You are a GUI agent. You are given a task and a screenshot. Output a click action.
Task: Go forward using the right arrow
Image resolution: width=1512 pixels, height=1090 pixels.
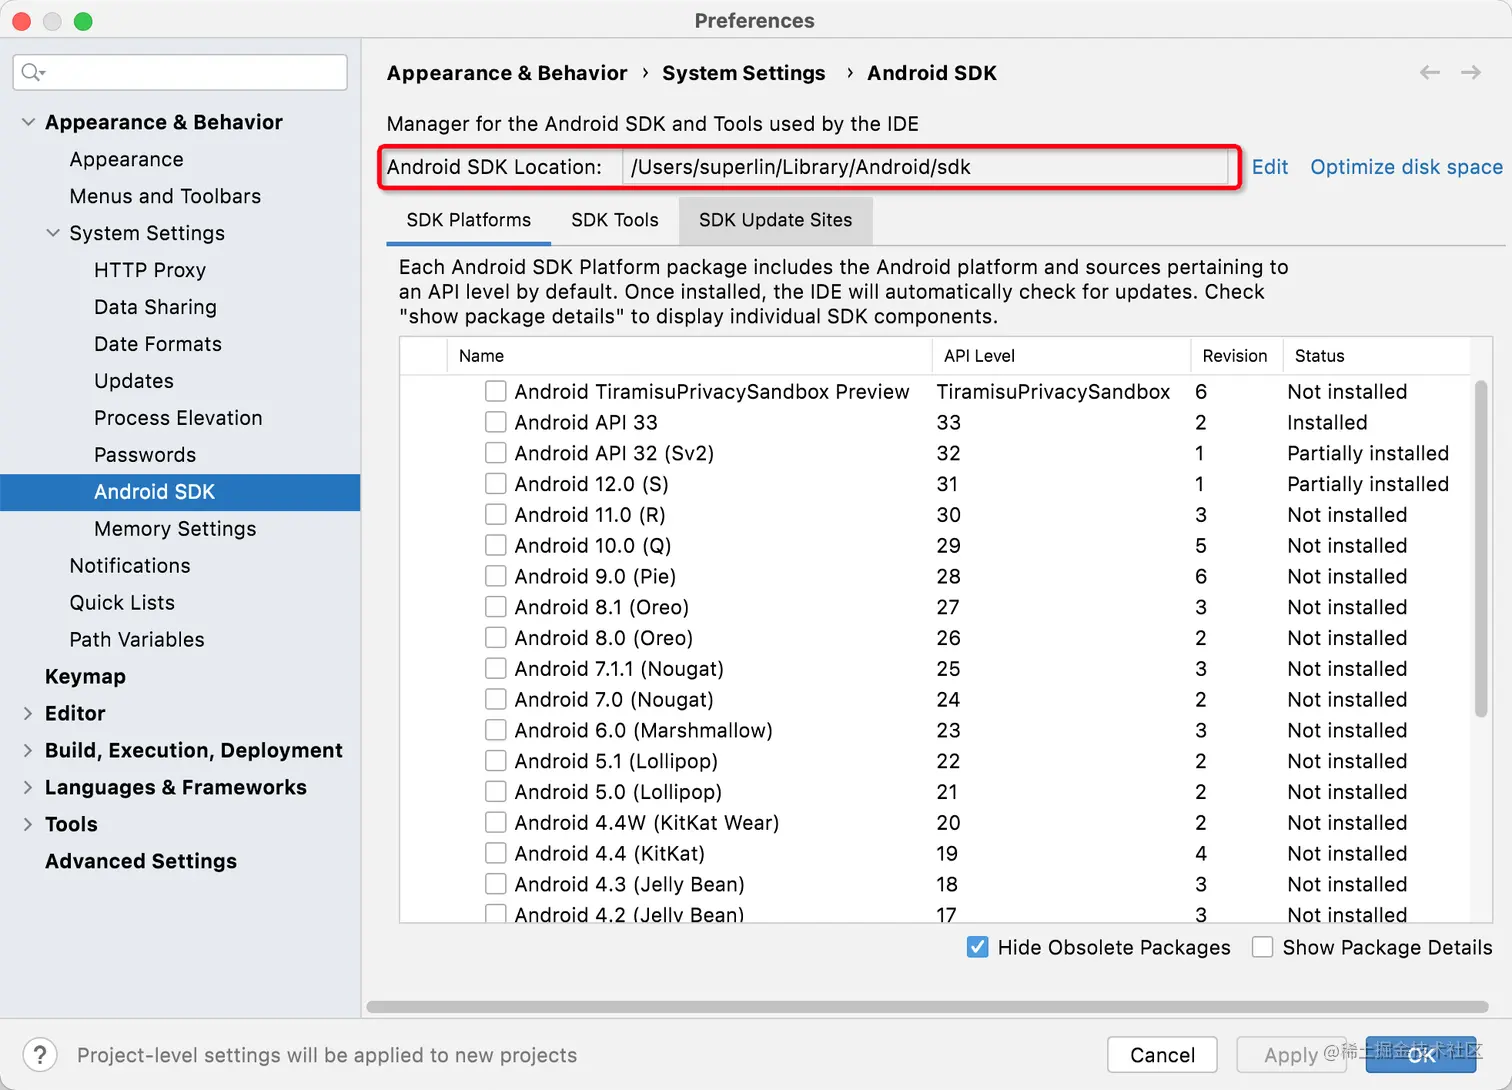1471,72
